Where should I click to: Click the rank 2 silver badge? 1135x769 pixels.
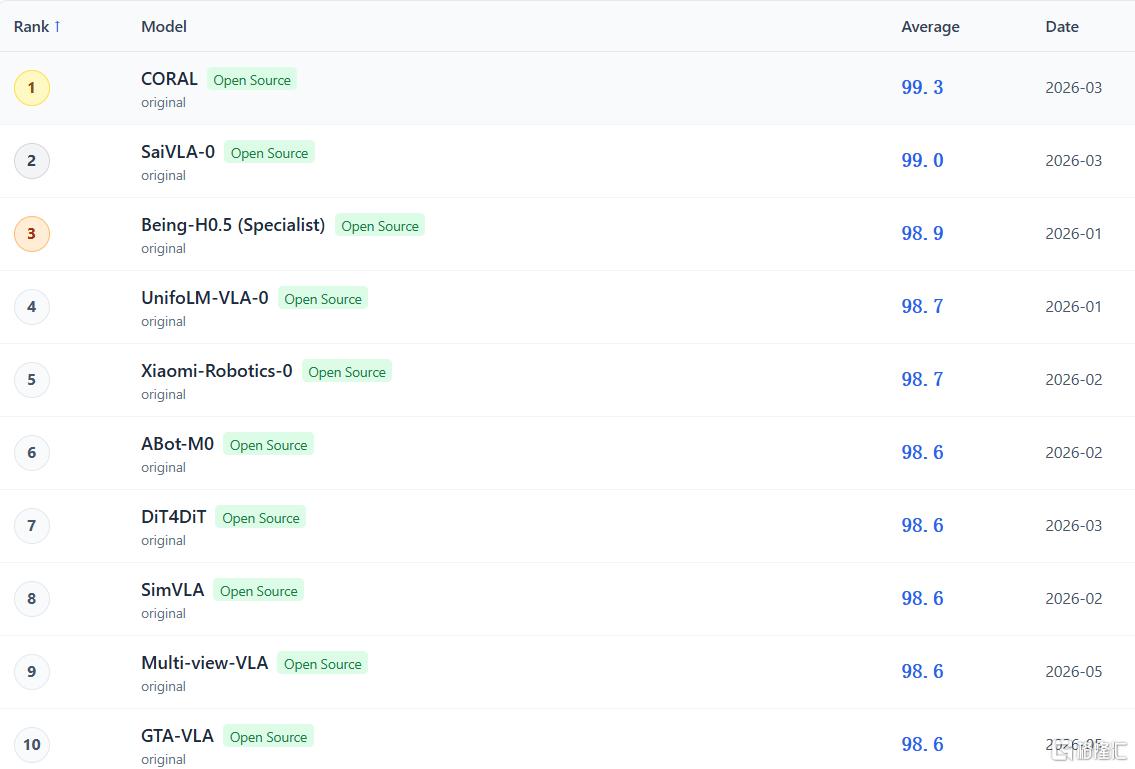point(32,161)
